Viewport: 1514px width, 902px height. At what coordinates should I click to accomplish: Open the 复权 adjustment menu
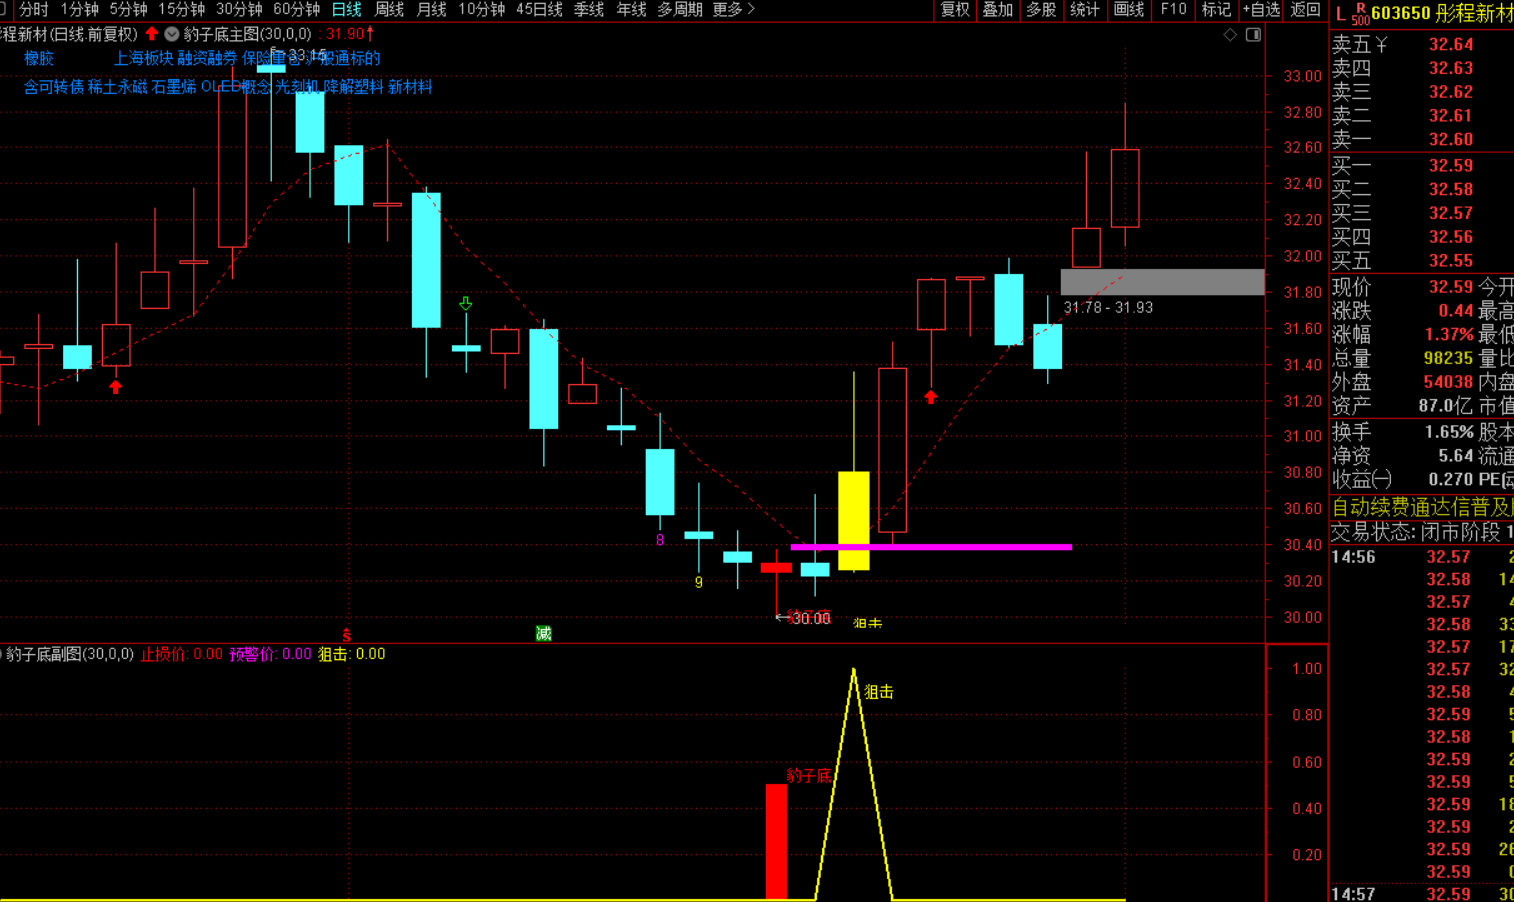pos(955,10)
